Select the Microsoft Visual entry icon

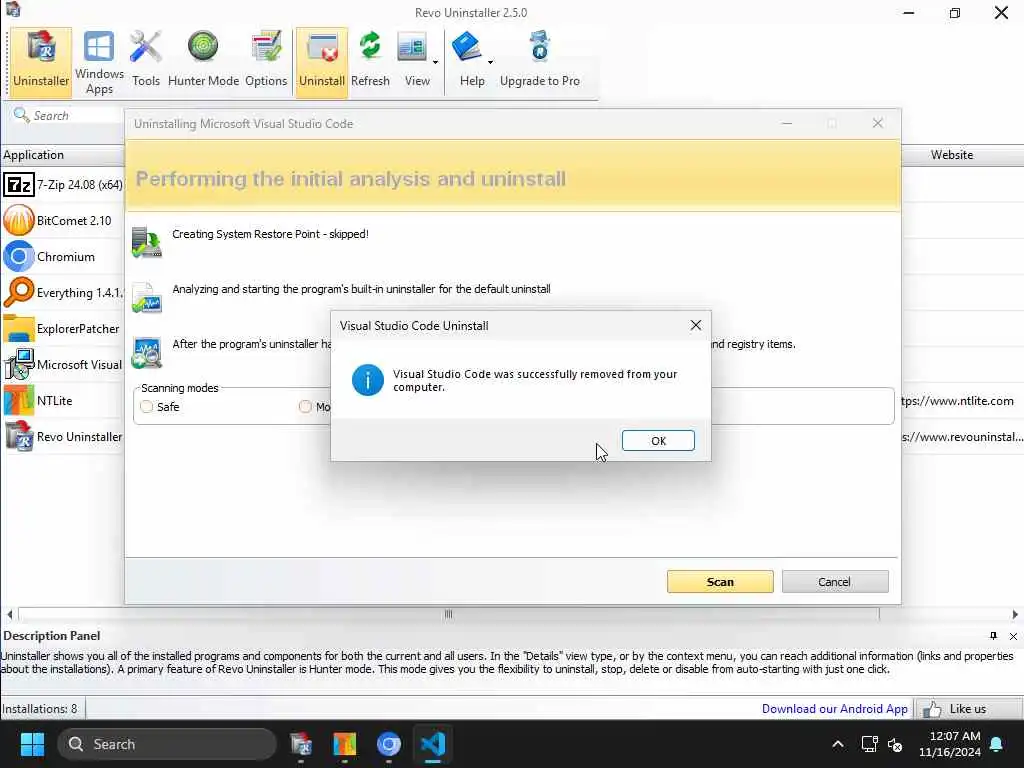click(x=18, y=364)
